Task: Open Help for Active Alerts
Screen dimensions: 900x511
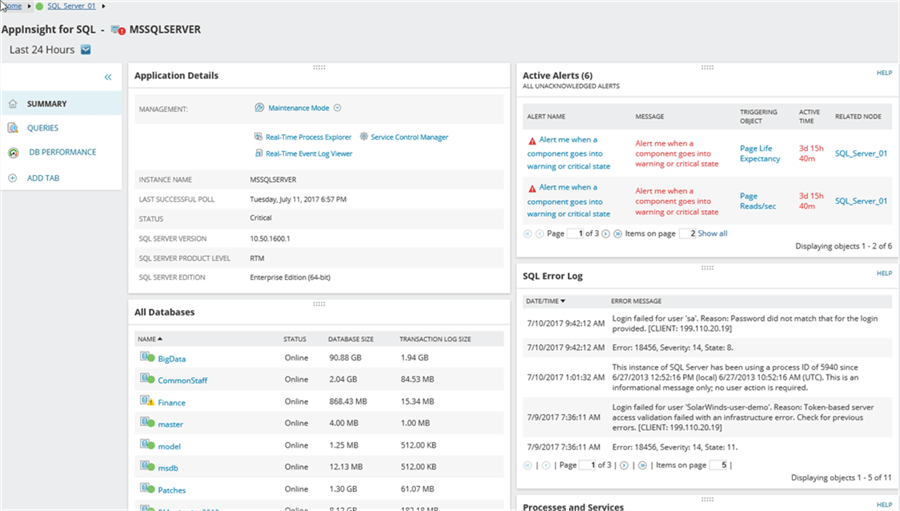Action: click(884, 73)
